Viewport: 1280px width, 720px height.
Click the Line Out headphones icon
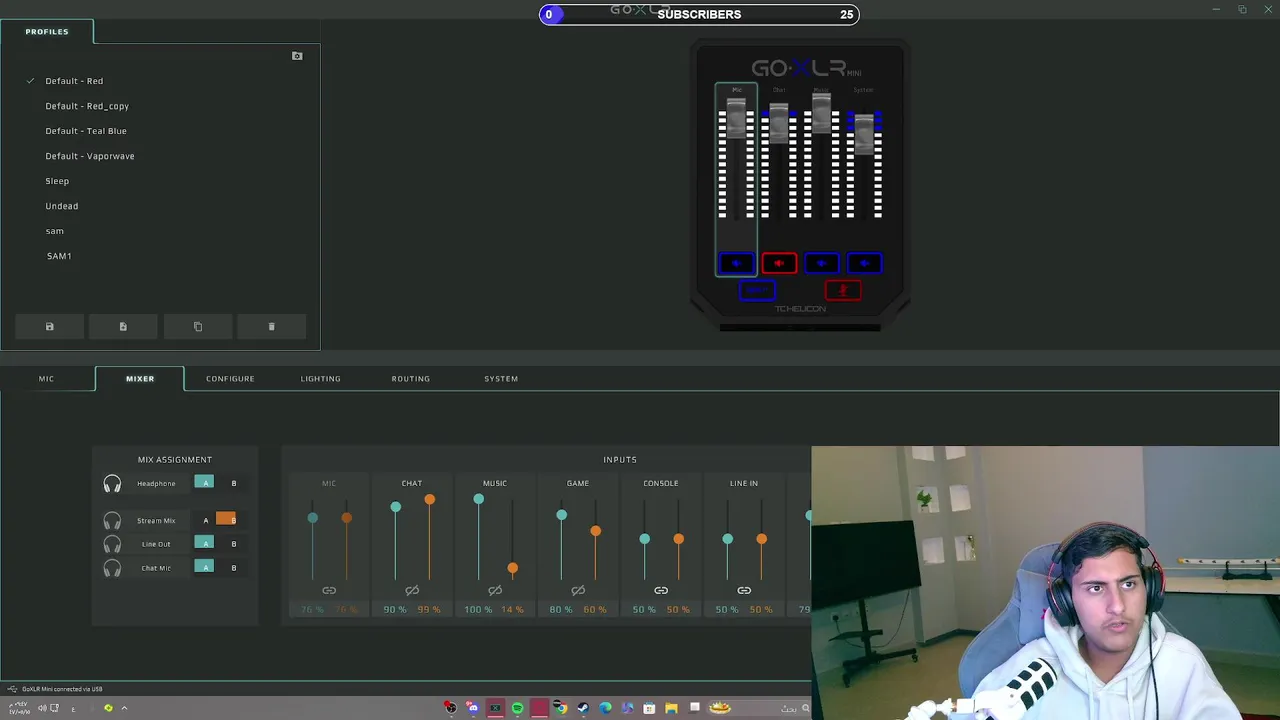pyautogui.click(x=112, y=544)
